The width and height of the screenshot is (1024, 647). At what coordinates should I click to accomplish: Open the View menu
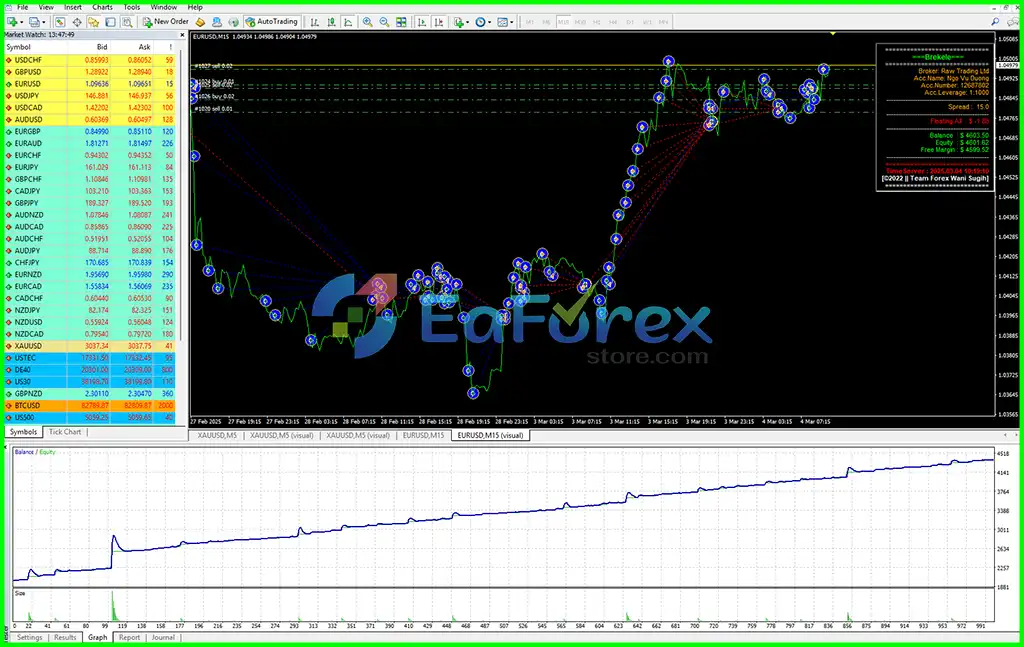(46, 7)
